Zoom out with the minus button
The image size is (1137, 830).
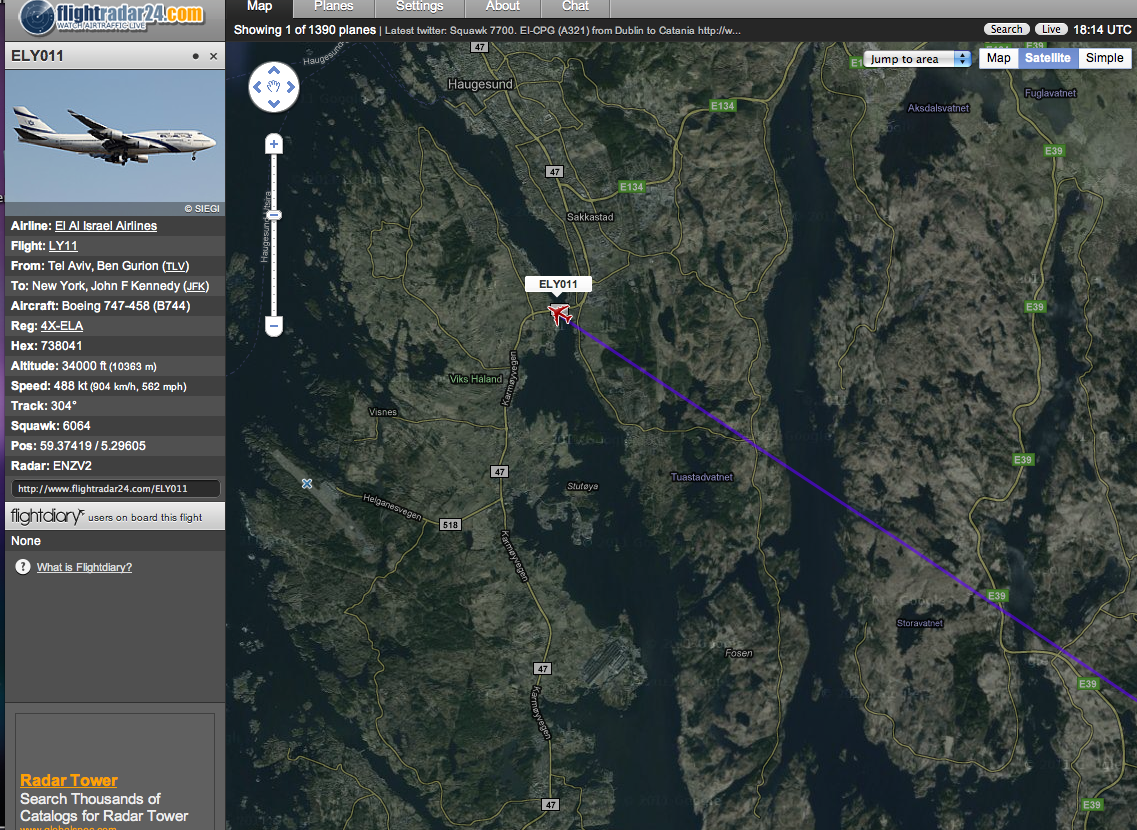click(x=273, y=326)
